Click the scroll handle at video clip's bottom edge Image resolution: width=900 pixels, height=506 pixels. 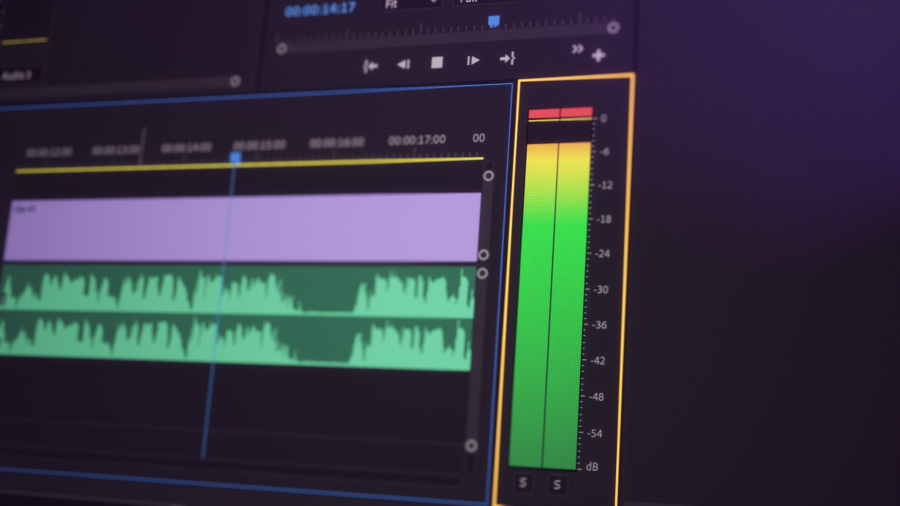pyautogui.click(x=483, y=255)
